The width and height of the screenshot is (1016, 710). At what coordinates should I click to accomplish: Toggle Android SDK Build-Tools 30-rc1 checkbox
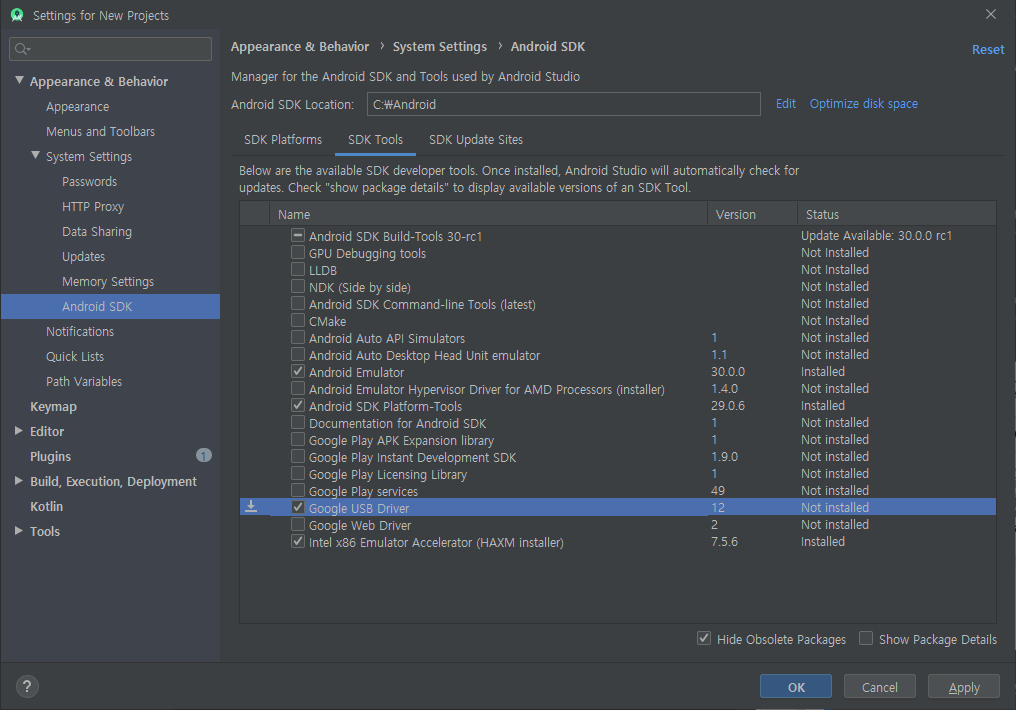[297, 235]
